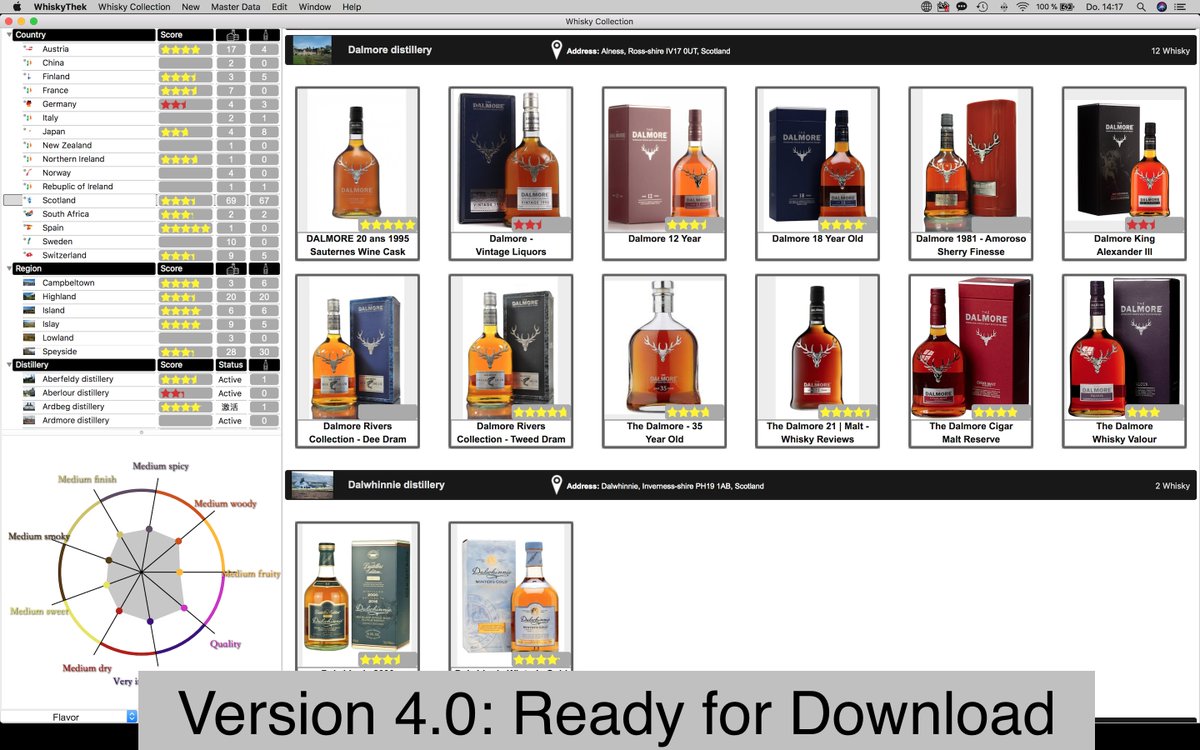Open the WhiskyThek menu

coord(60,7)
